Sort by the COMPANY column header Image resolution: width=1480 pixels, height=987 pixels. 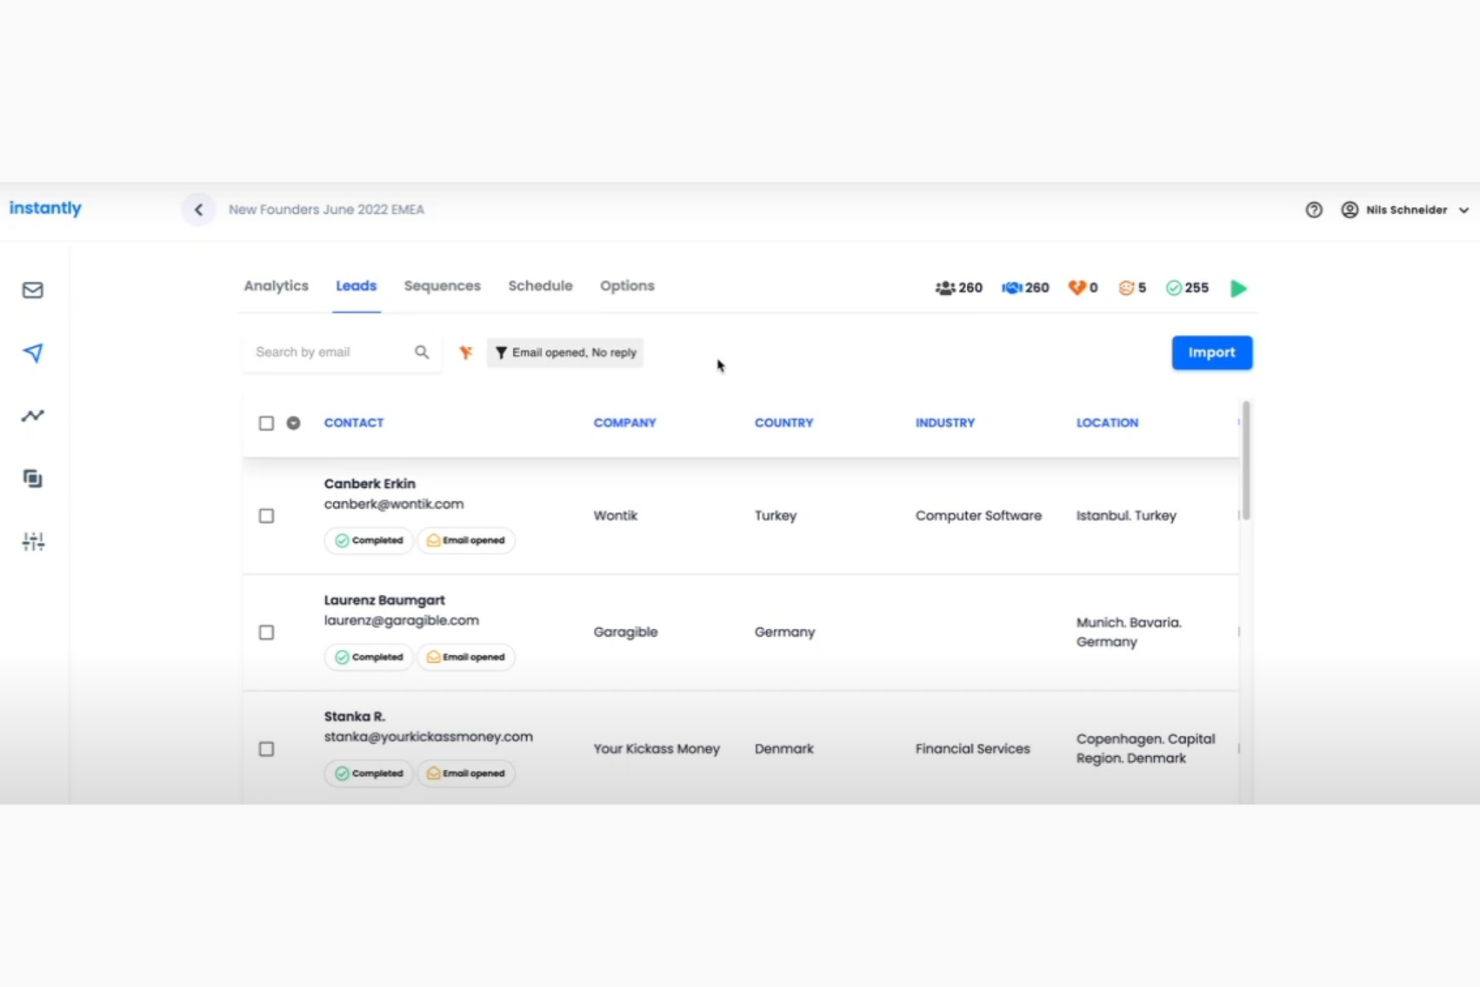click(x=625, y=423)
